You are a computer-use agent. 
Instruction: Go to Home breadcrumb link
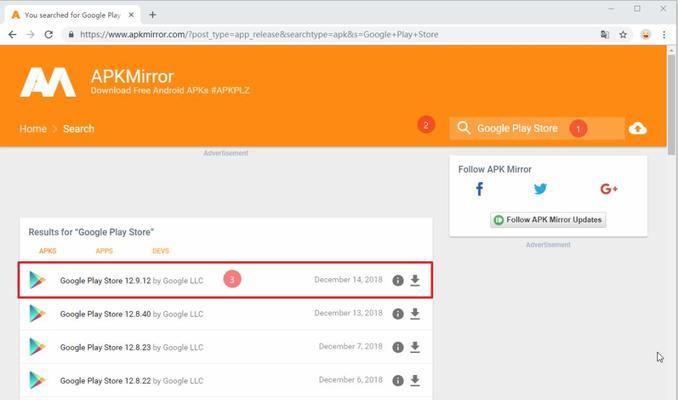(x=33, y=129)
